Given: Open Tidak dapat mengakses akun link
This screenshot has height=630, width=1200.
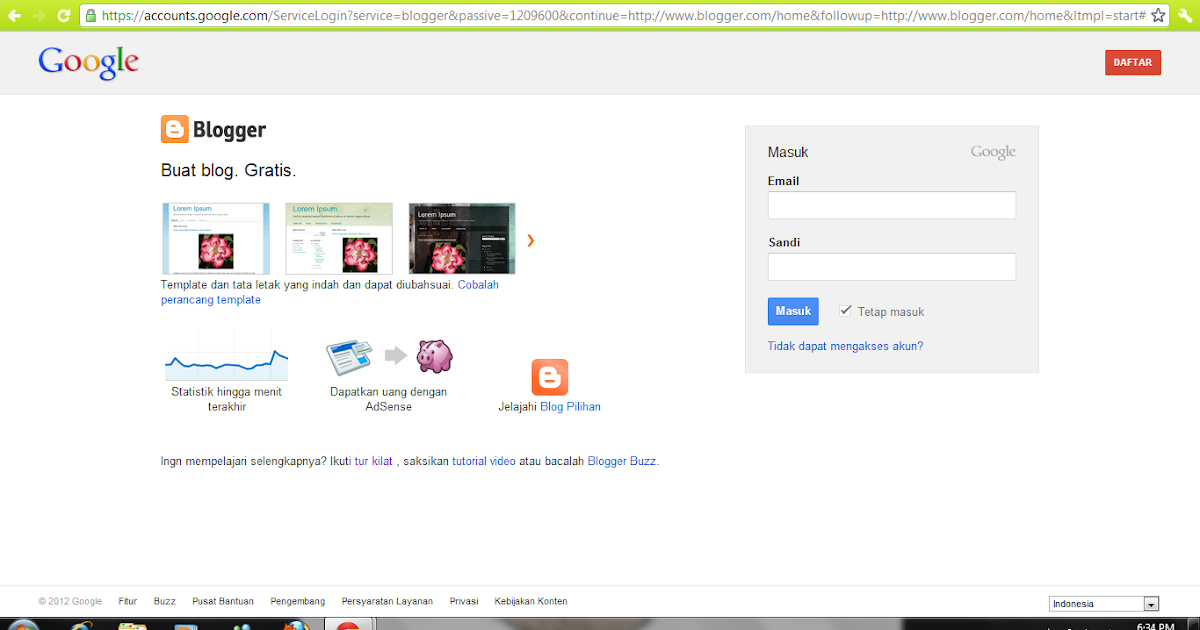Looking at the screenshot, I should pyautogui.click(x=845, y=346).
